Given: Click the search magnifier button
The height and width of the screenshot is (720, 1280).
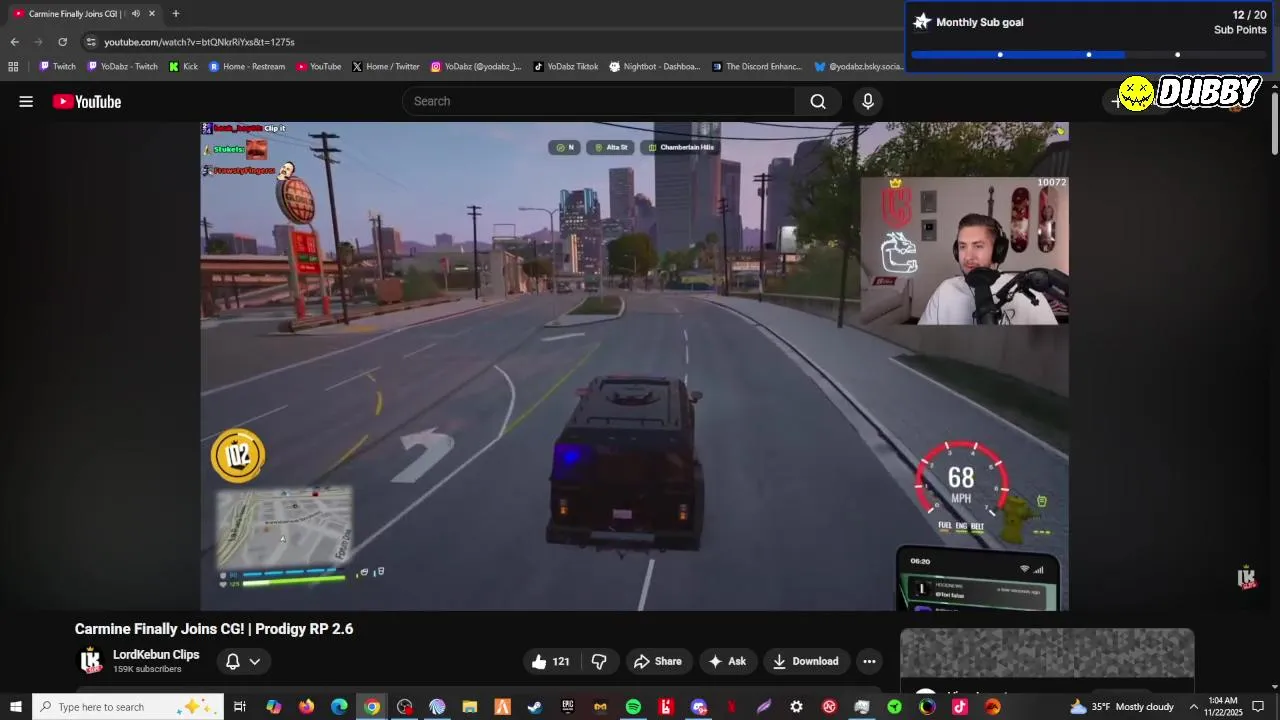Looking at the screenshot, I should coord(818,101).
